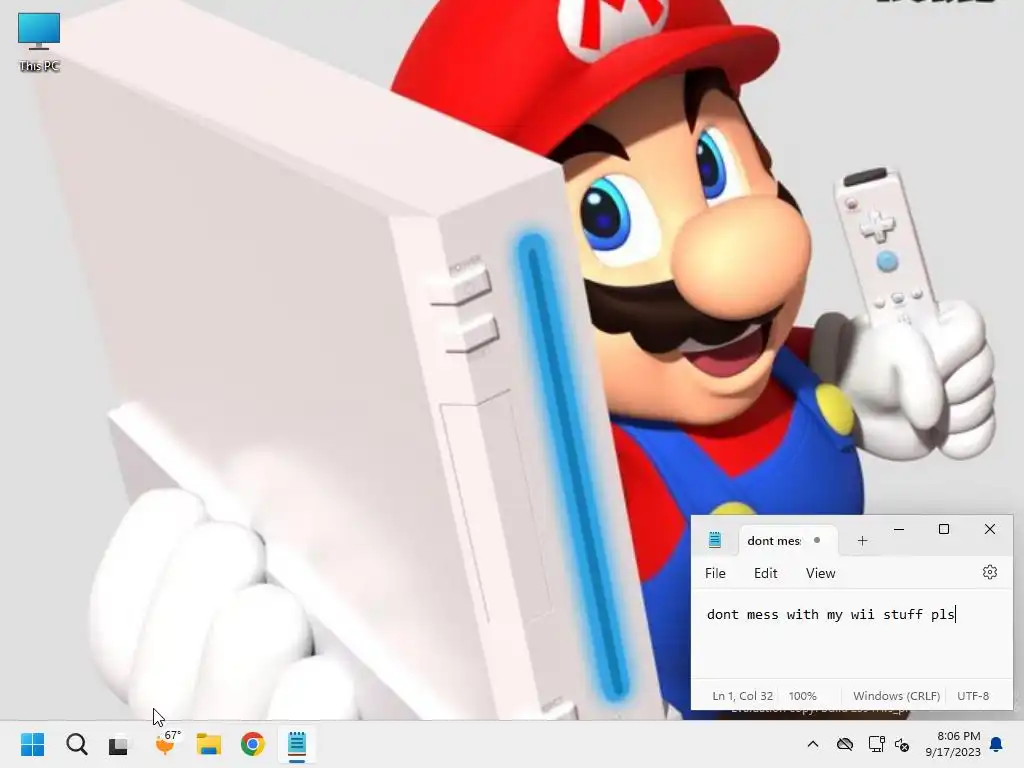This screenshot has width=1024, height=768.
Task: Open the weather widget showing 67°
Action: 167,743
